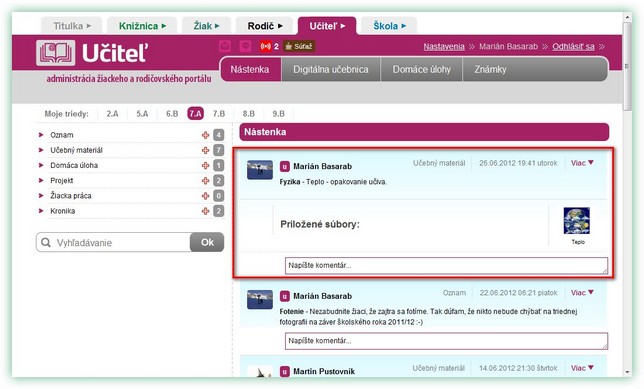Add new Žiacka práca with plus icon
644x389 pixels.
[205, 196]
